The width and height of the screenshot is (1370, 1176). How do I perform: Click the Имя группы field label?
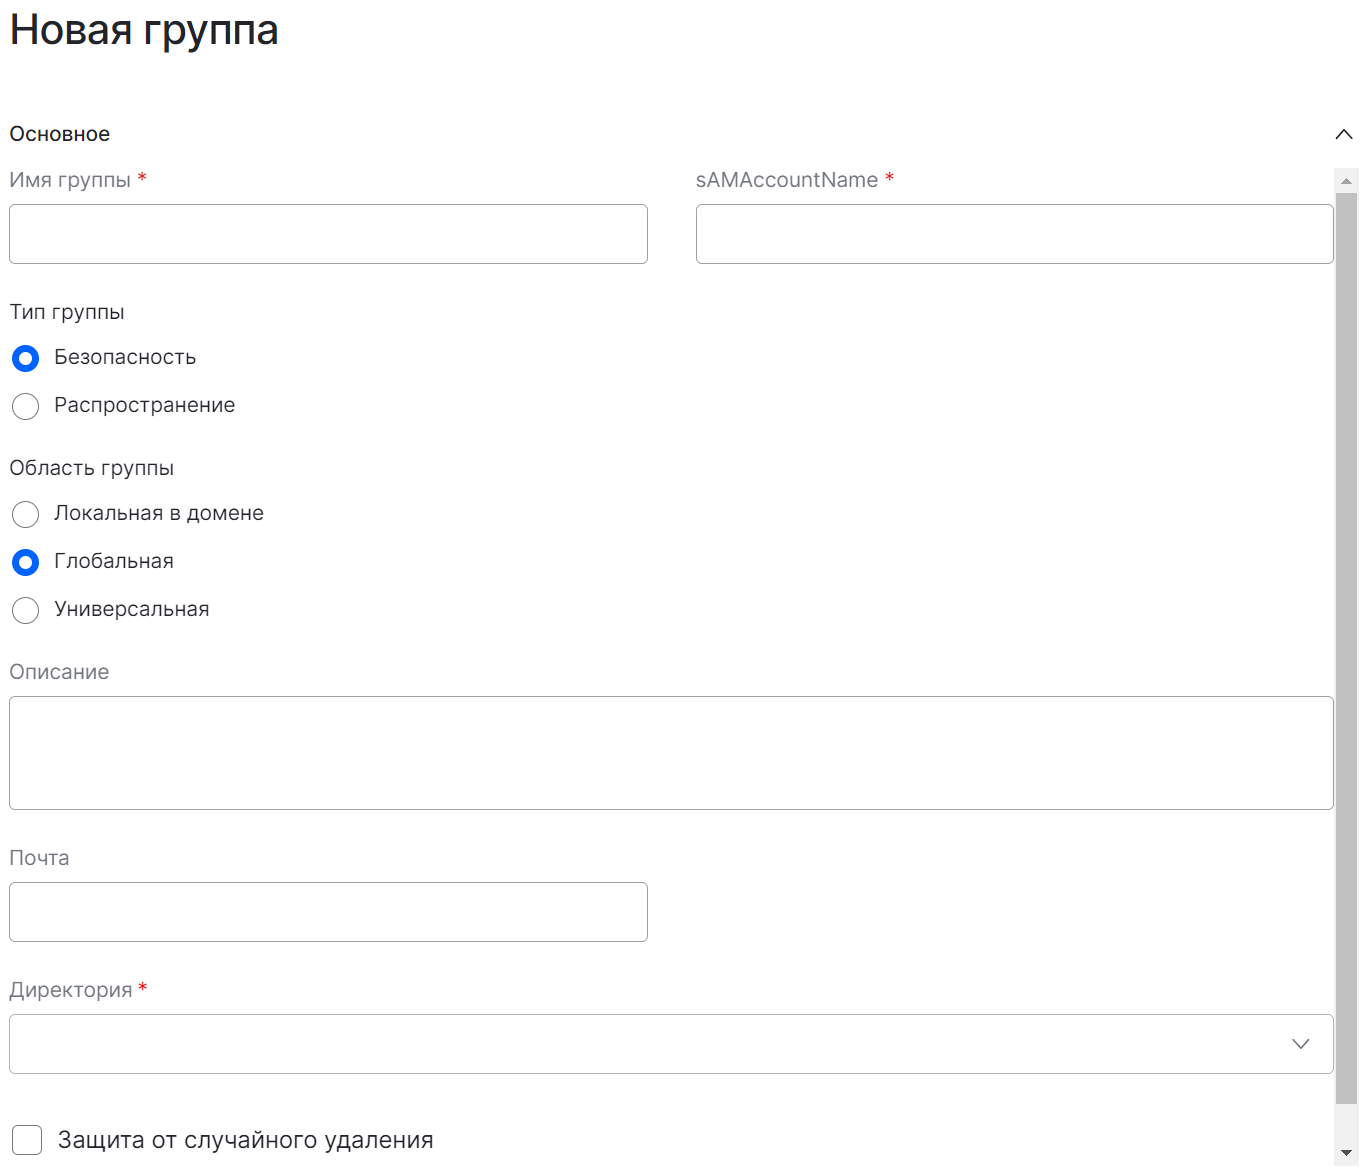70,180
